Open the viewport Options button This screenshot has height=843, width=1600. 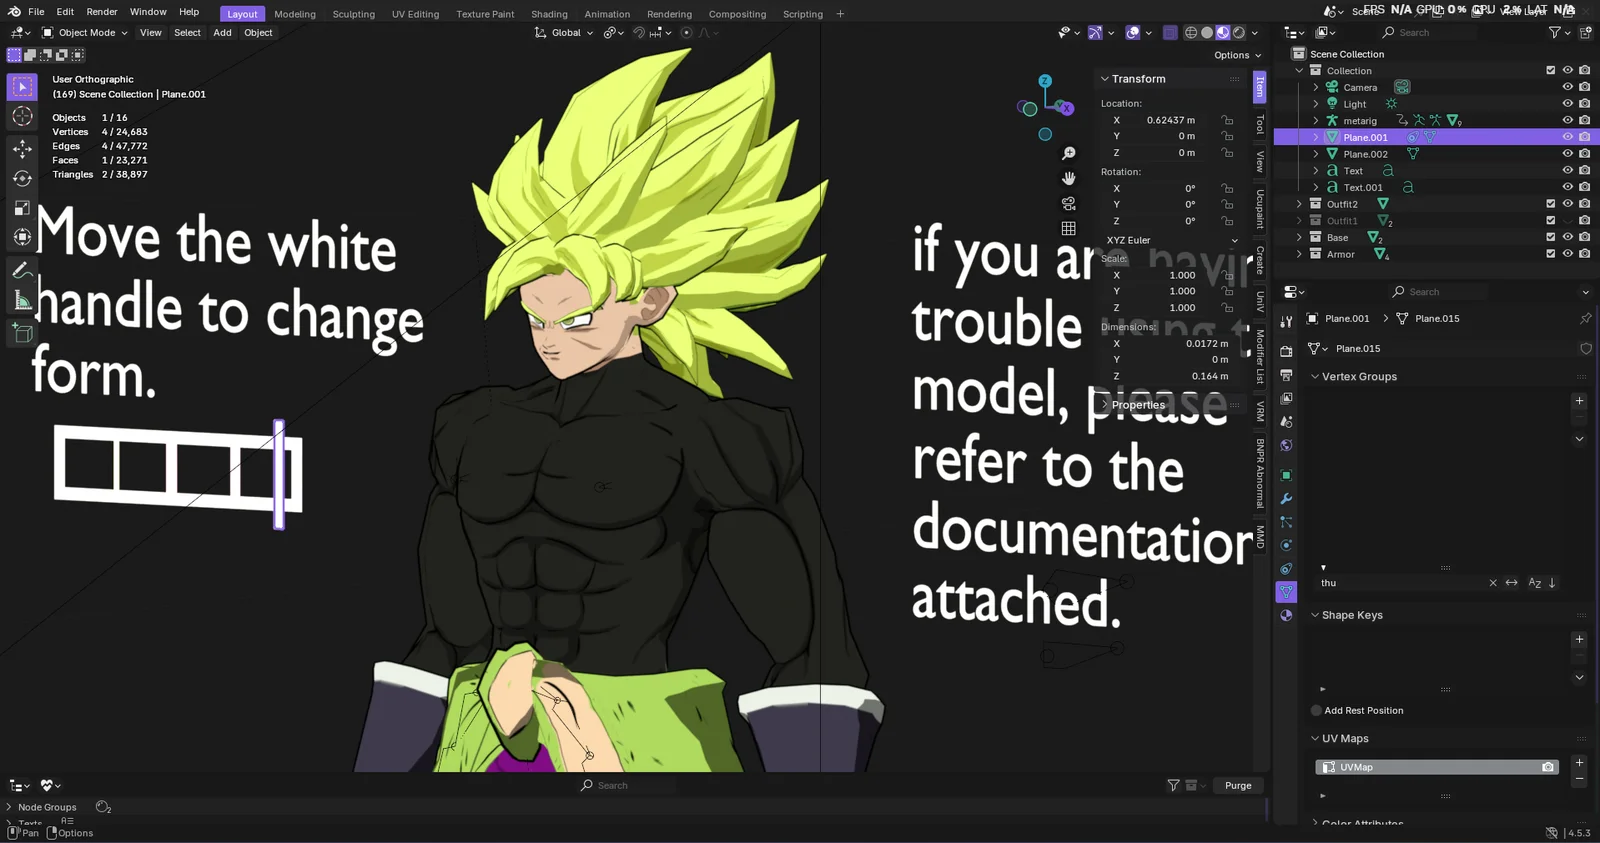click(1237, 55)
